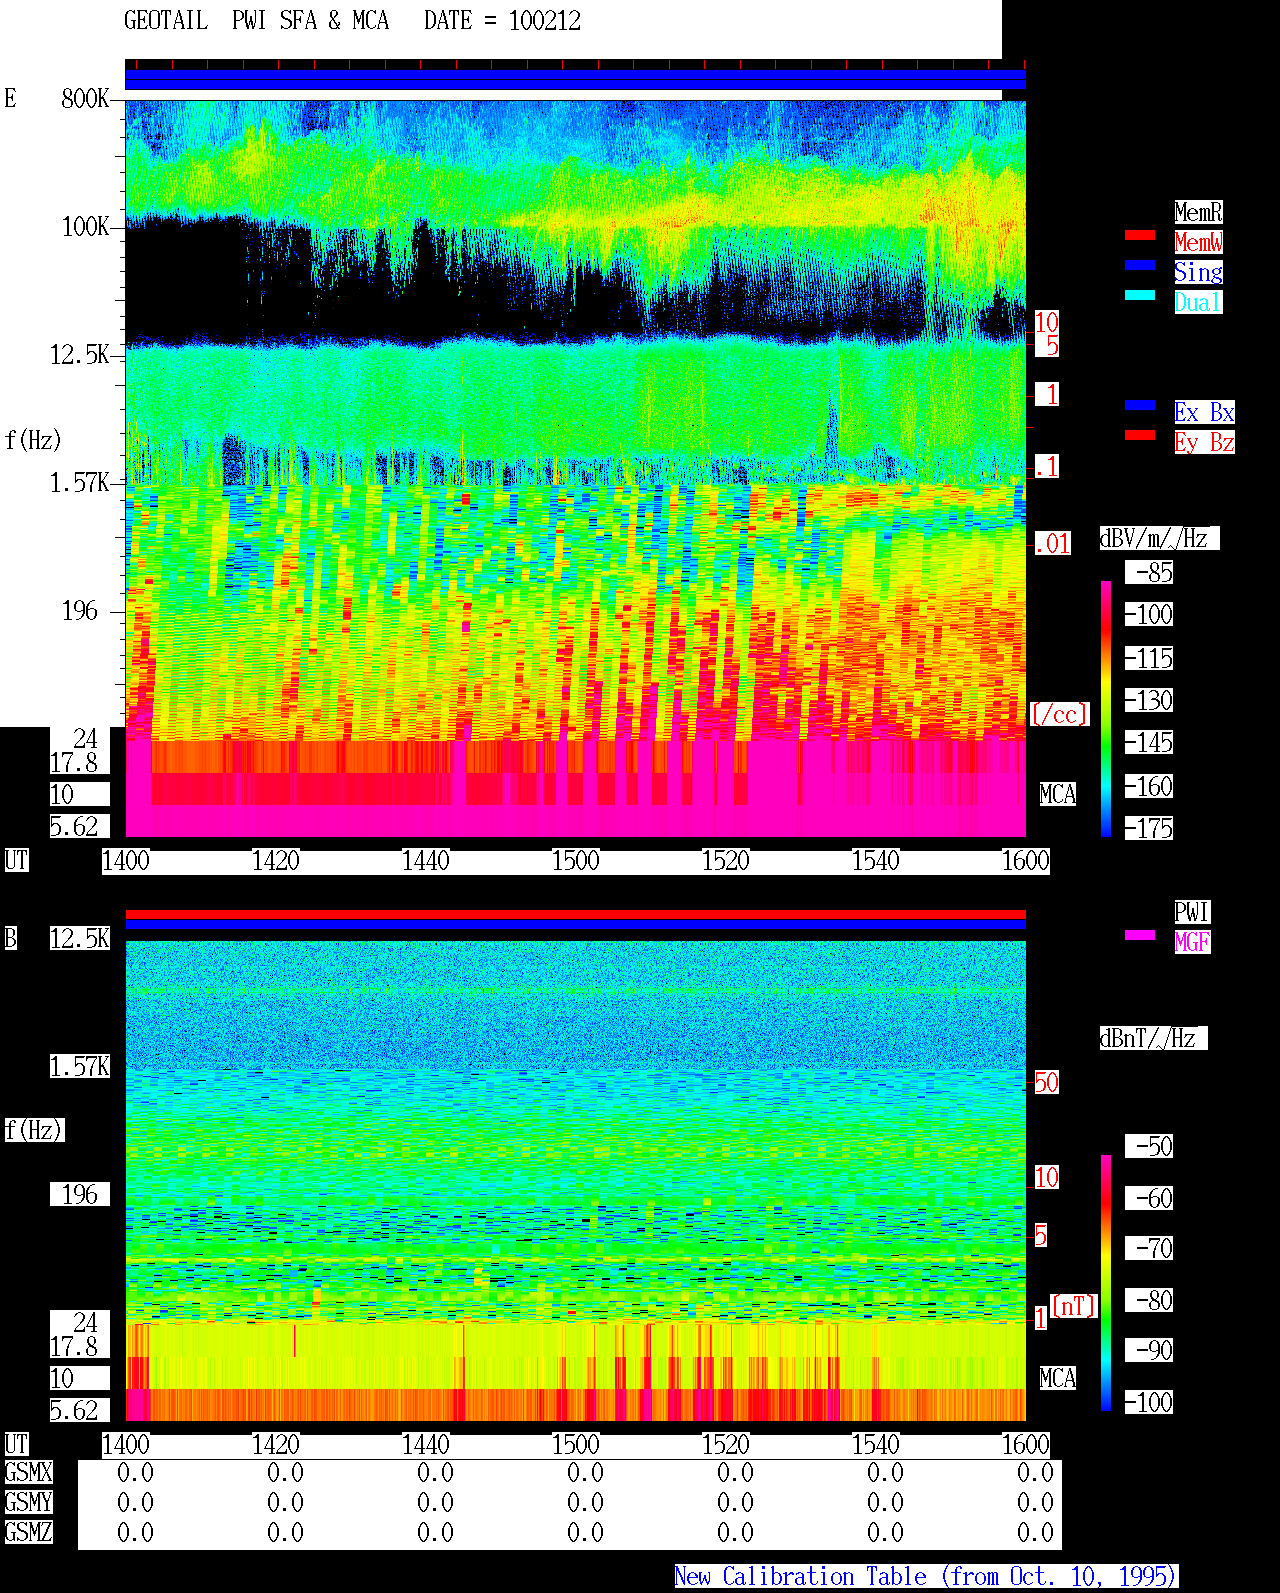
Task: Click the GSMZ row label
Action: pos(28,1532)
